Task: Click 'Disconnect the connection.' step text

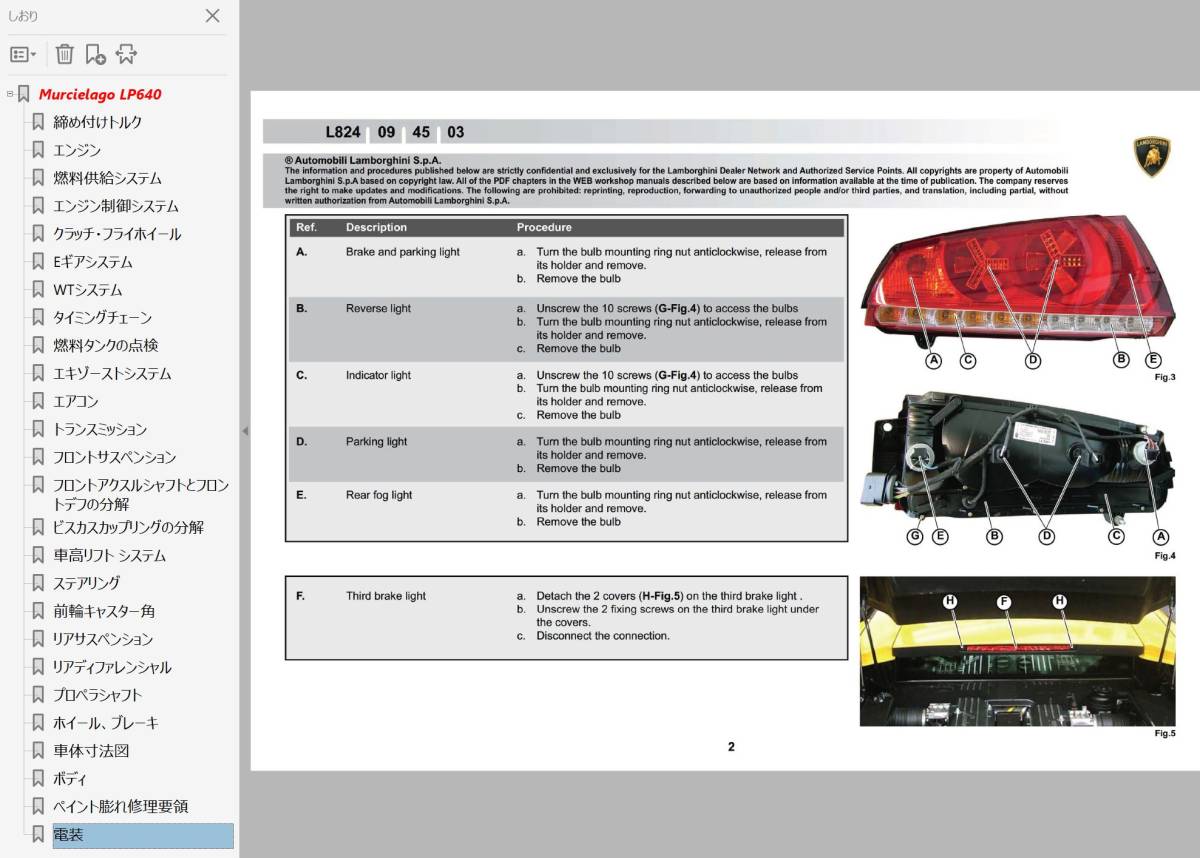Action: click(603, 636)
